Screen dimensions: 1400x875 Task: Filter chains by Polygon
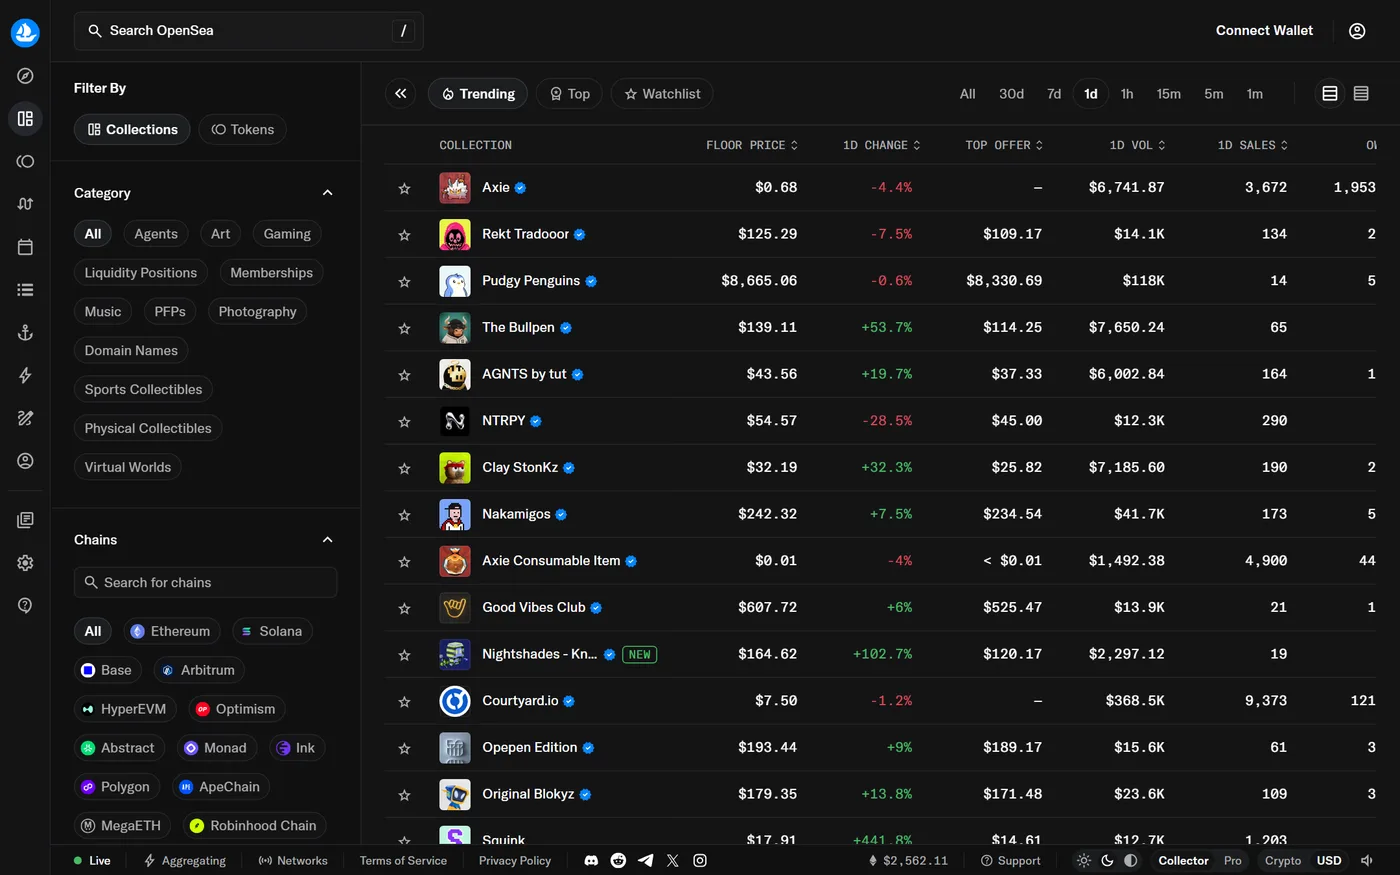[x=116, y=787]
